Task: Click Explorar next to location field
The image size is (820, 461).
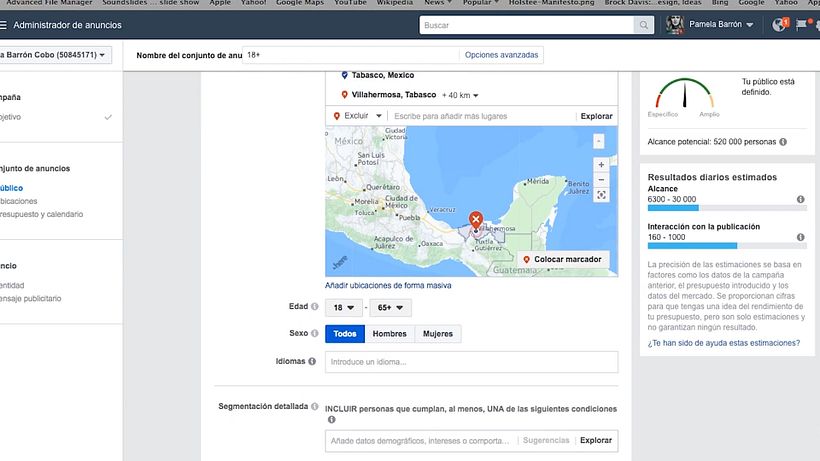Action: pyautogui.click(x=596, y=116)
